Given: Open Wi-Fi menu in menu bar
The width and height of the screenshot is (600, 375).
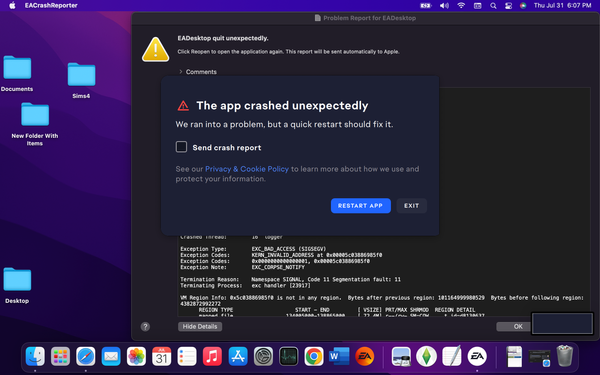Looking at the screenshot, I should [461, 5].
